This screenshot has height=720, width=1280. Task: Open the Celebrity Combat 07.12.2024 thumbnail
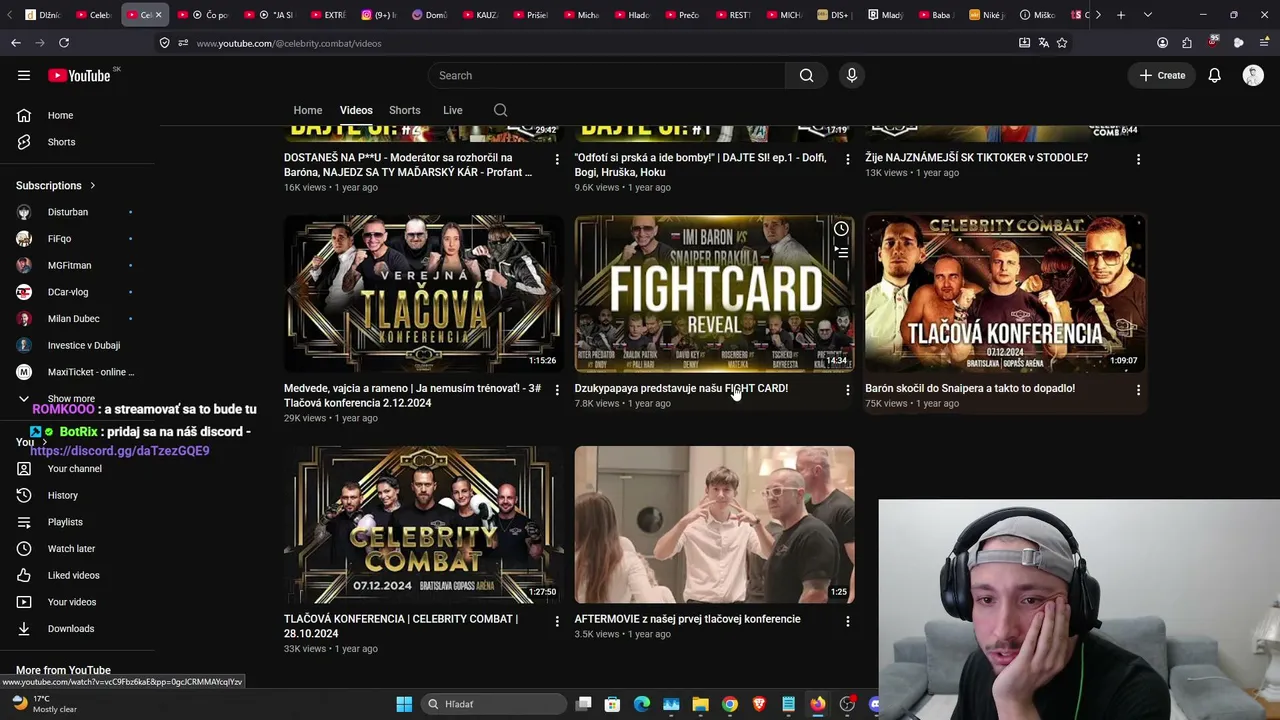pyautogui.click(x=423, y=524)
